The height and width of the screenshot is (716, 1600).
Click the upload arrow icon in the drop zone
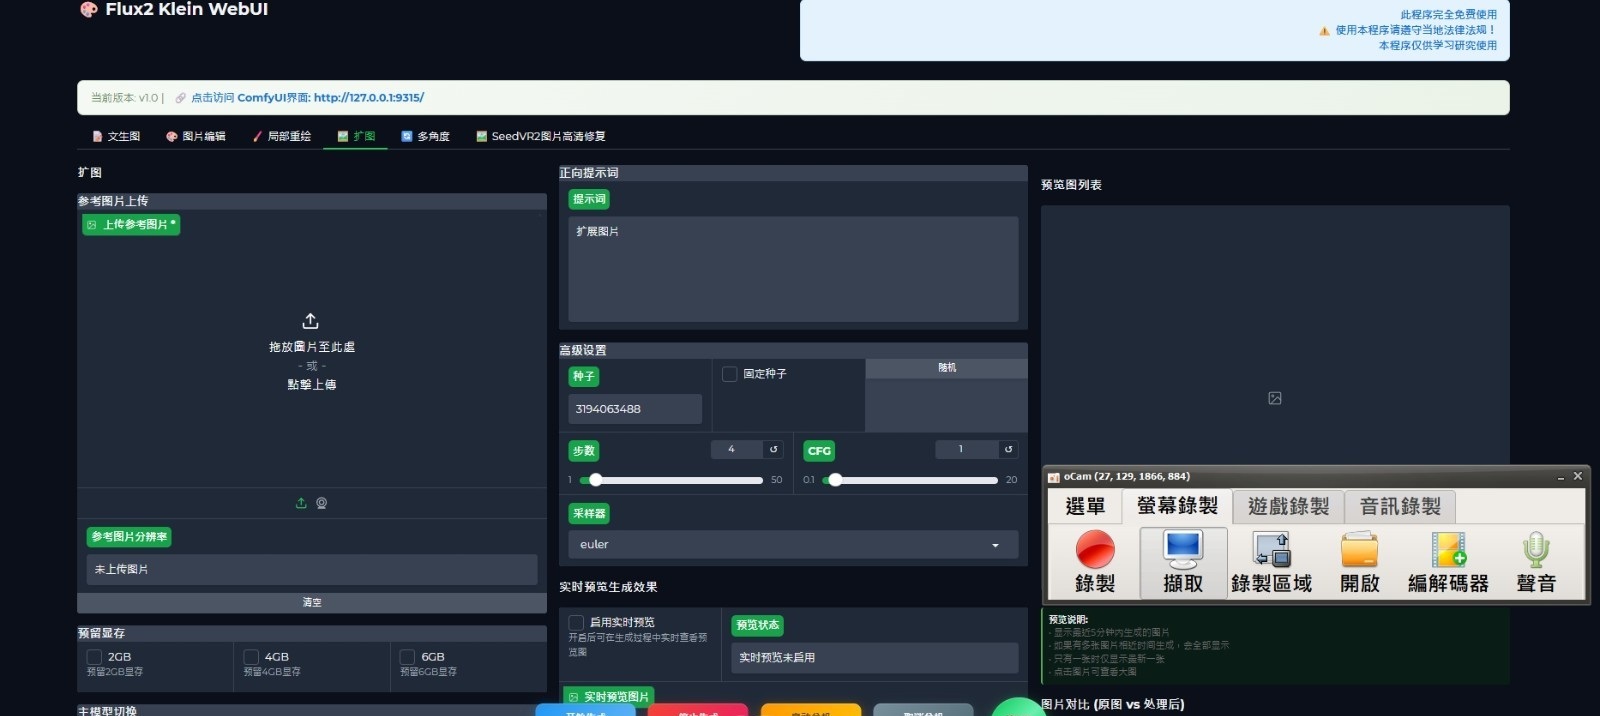pos(311,321)
